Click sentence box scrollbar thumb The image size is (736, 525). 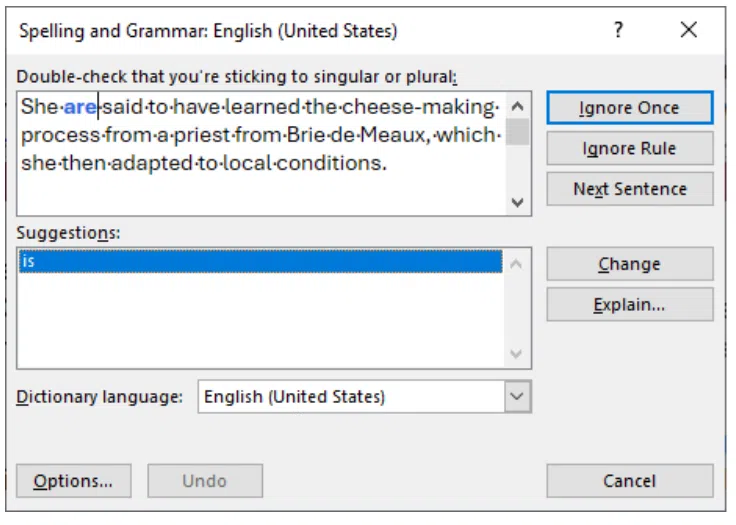pos(517,131)
